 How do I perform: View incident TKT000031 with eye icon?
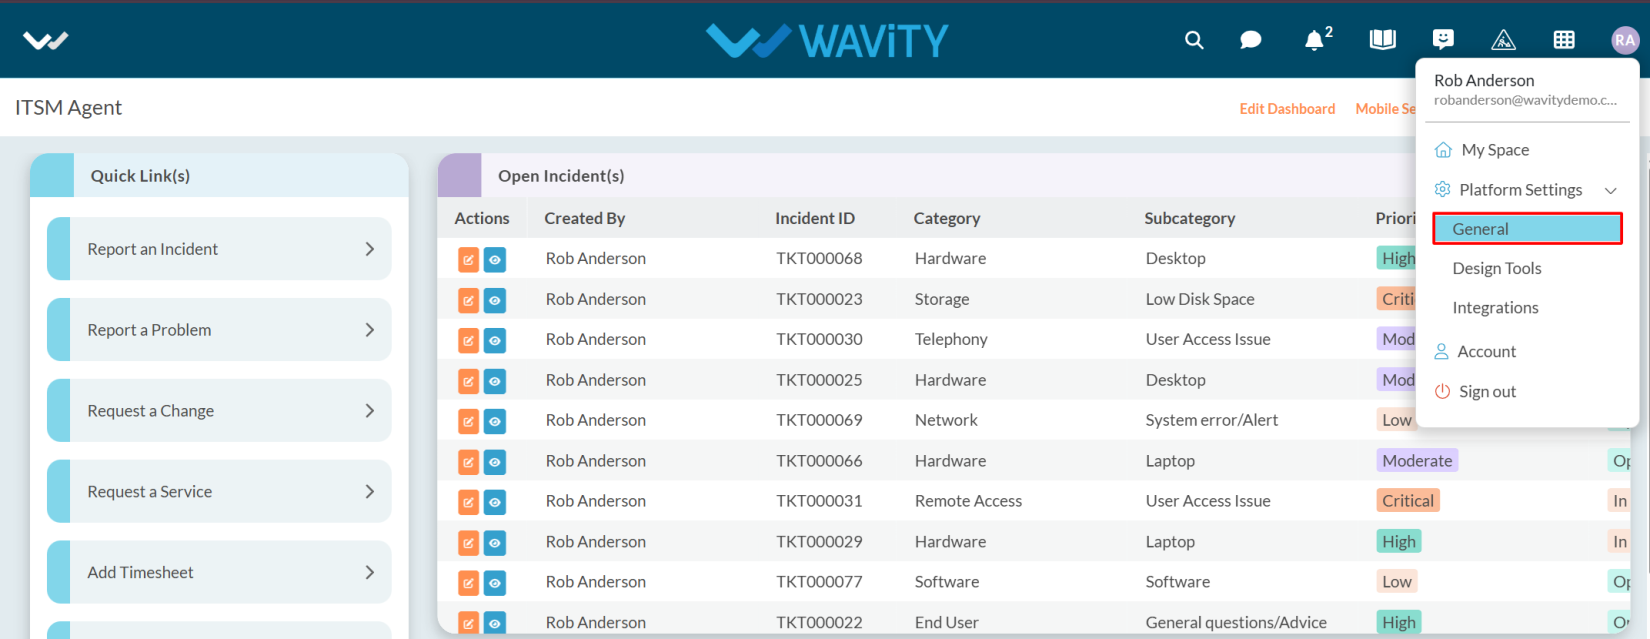495,502
